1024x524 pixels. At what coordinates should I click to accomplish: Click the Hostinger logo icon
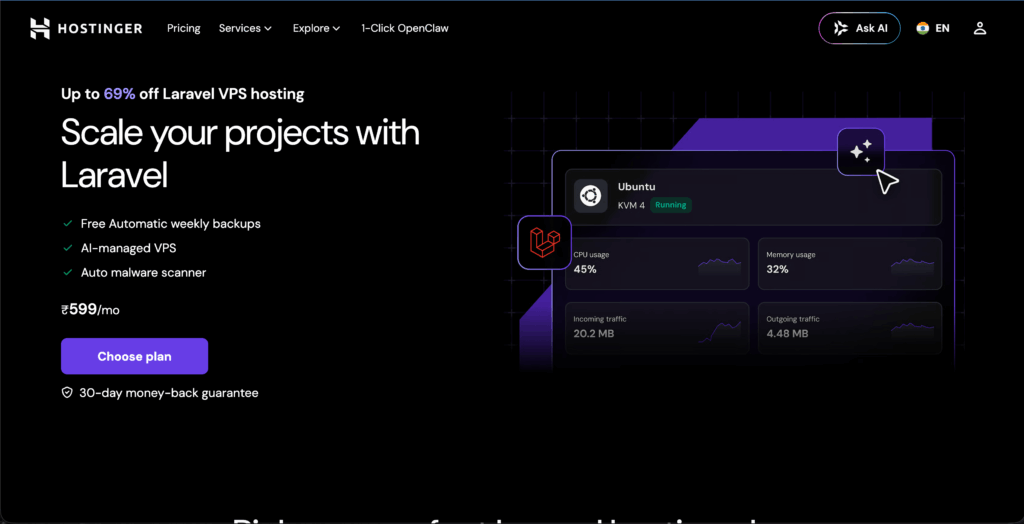click(40, 28)
